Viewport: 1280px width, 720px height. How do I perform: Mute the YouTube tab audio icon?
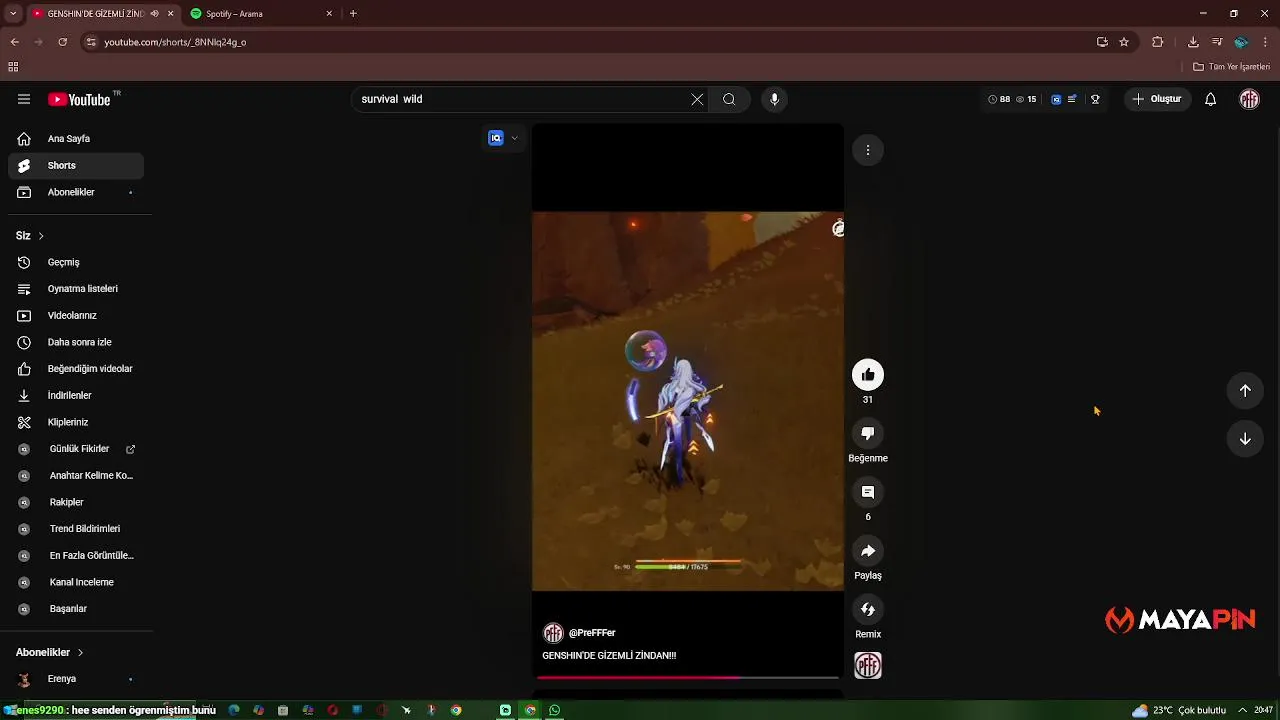click(x=154, y=14)
